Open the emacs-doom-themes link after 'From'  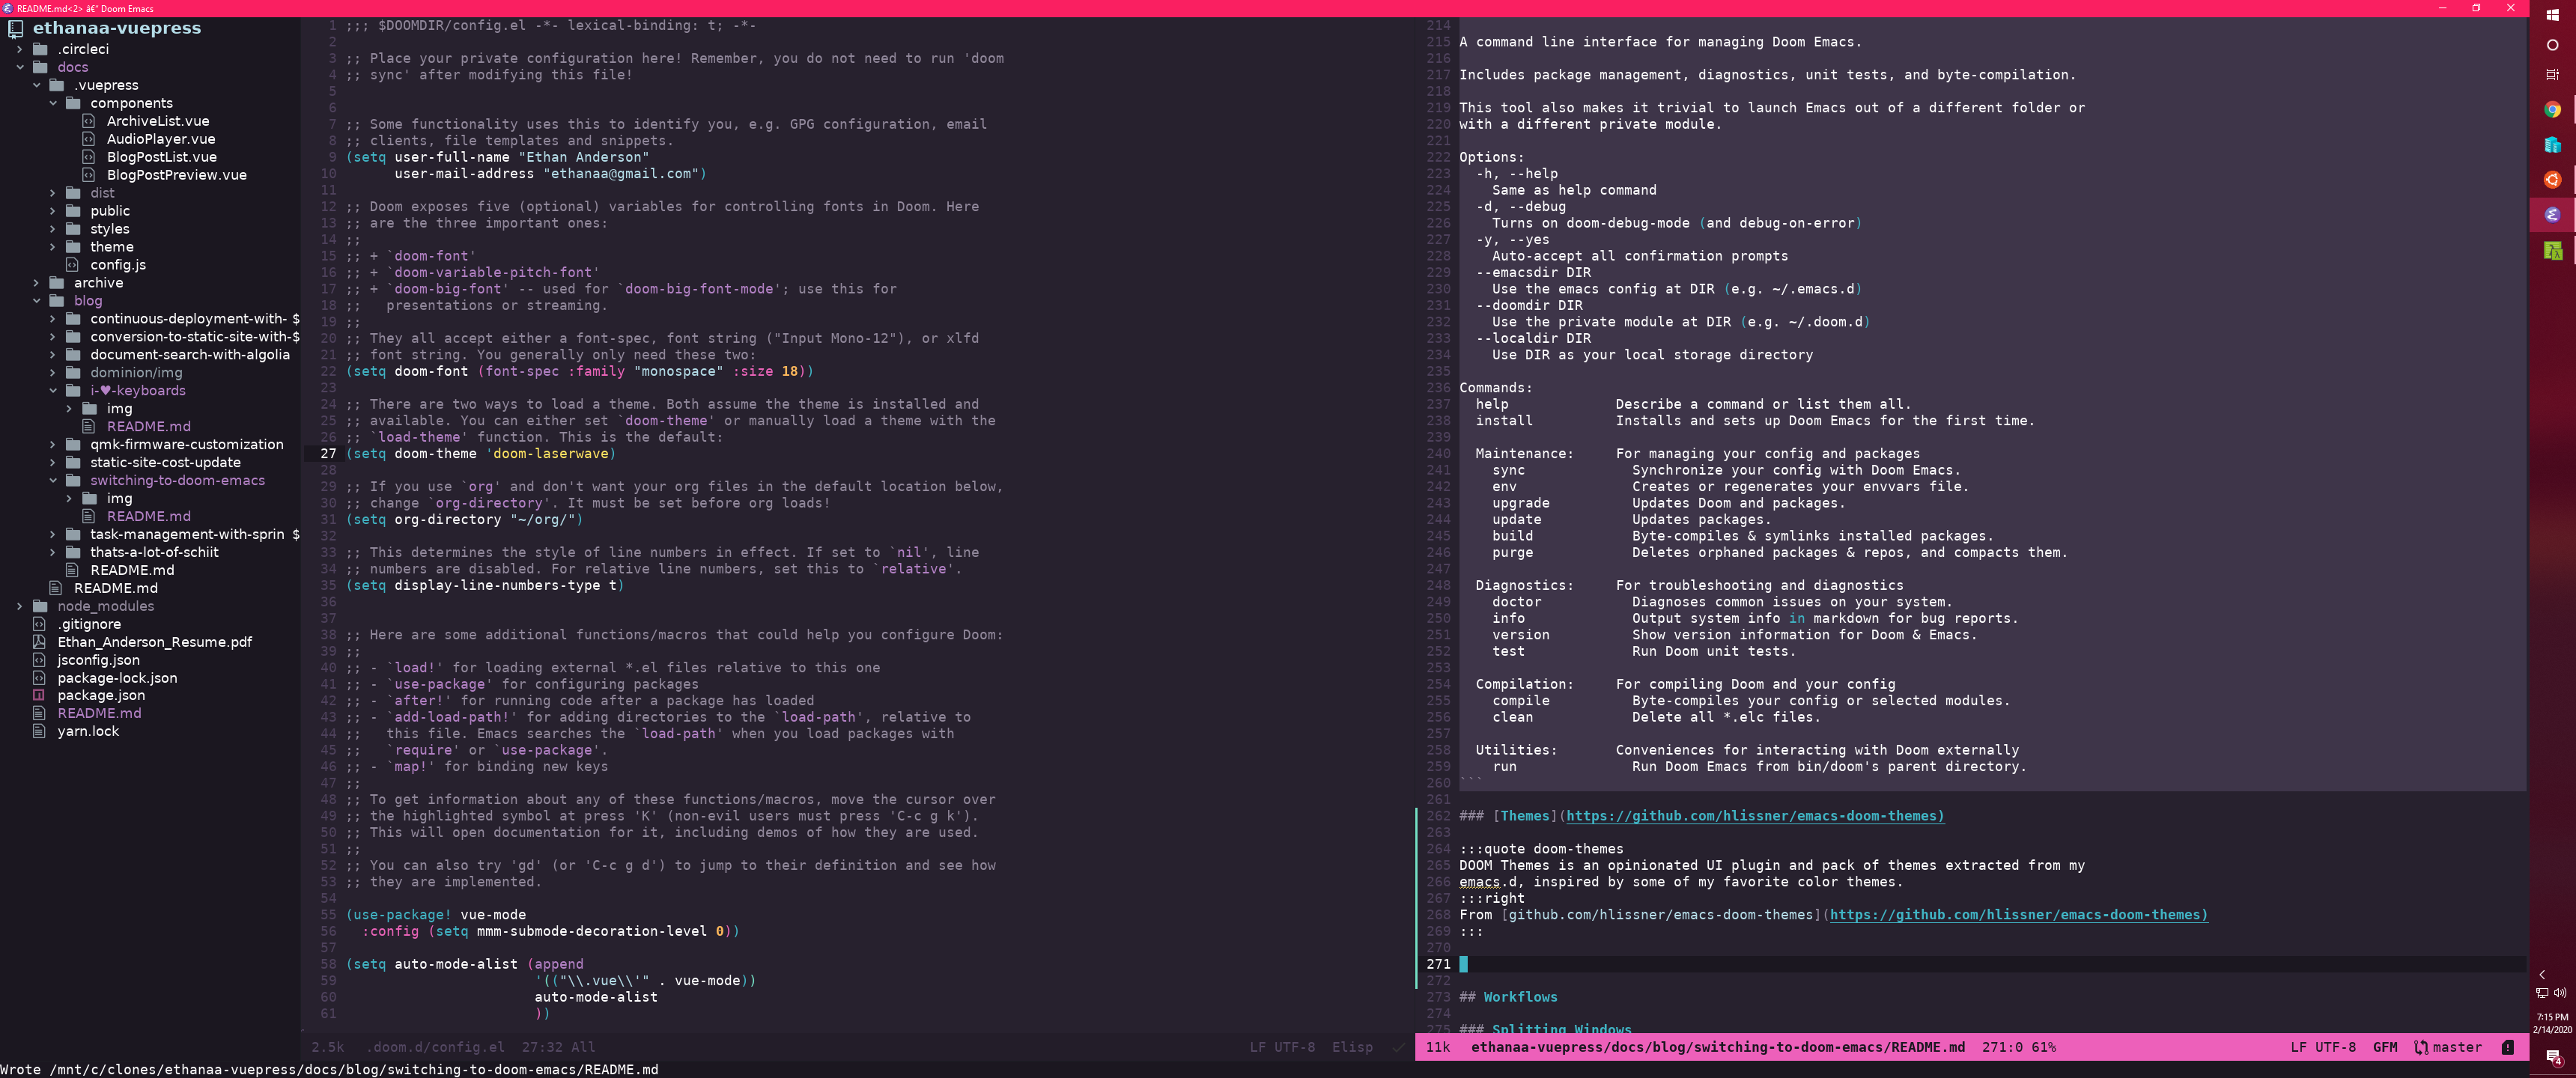(x=2018, y=915)
